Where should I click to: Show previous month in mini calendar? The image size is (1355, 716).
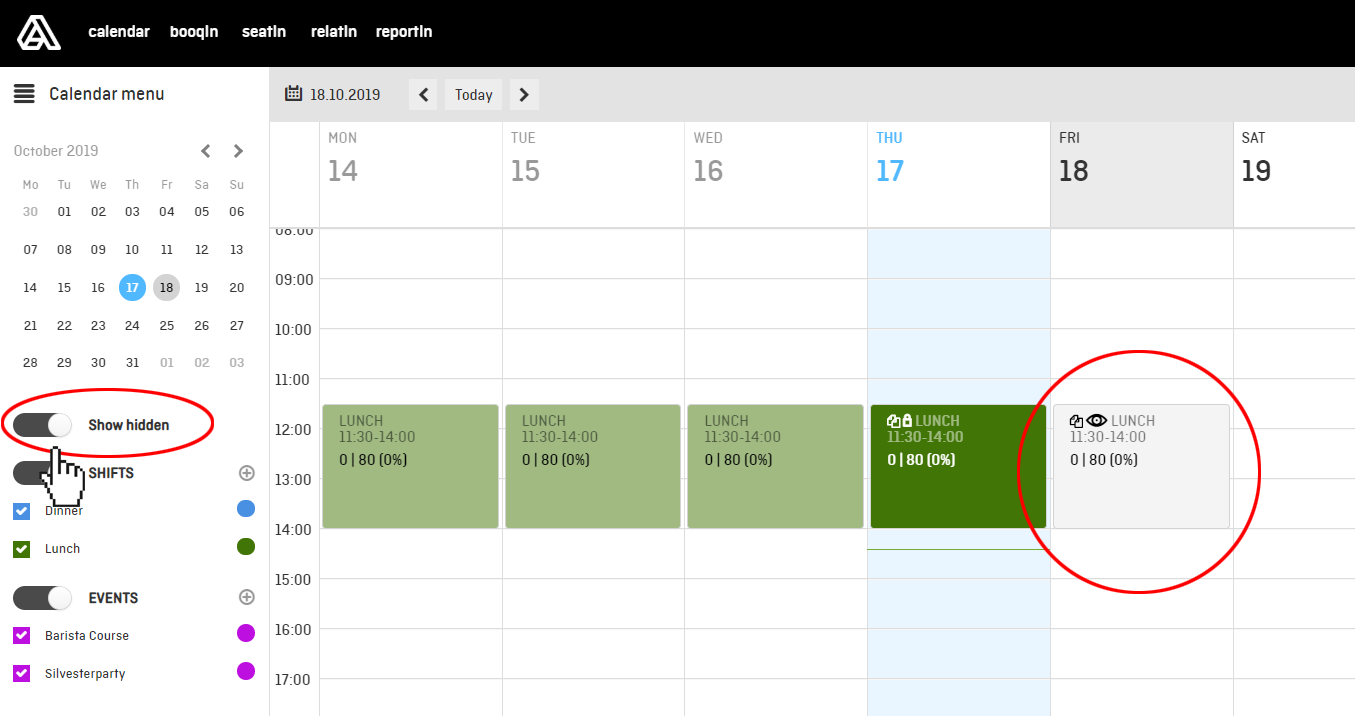(206, 151)
